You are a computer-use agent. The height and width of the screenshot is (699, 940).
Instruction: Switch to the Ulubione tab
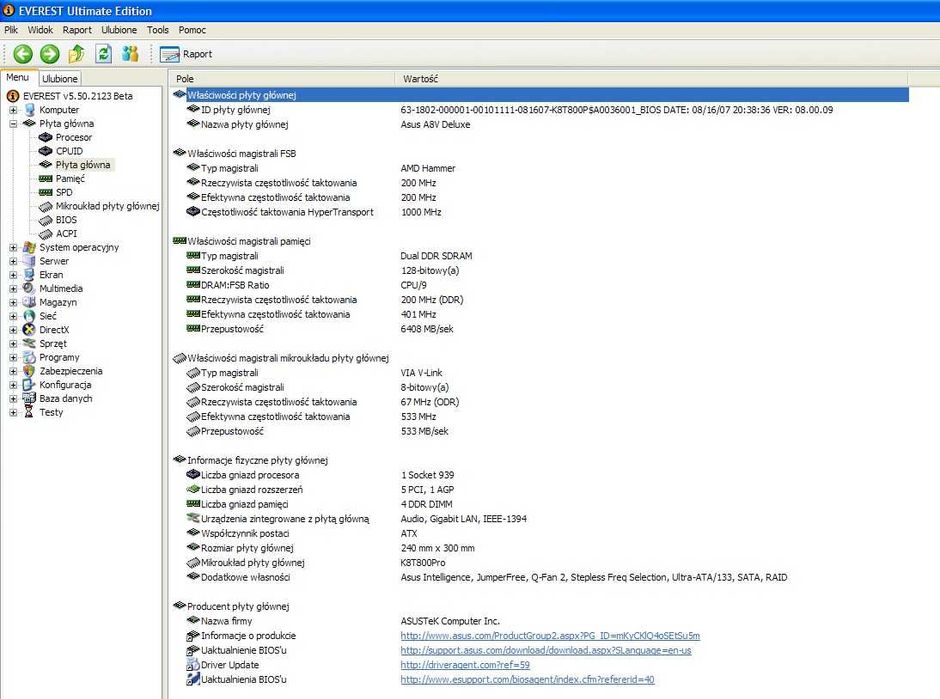[x=59, y=79]
